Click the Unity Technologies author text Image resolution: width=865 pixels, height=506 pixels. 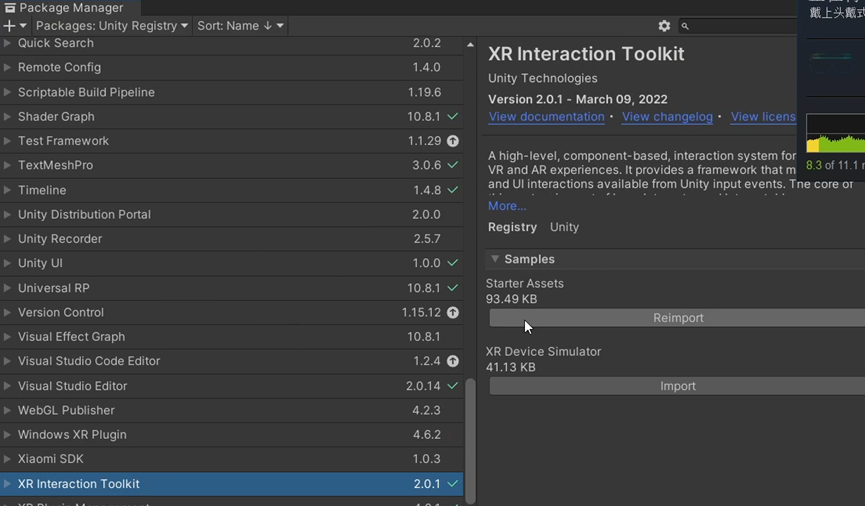[x=542, y=78]
